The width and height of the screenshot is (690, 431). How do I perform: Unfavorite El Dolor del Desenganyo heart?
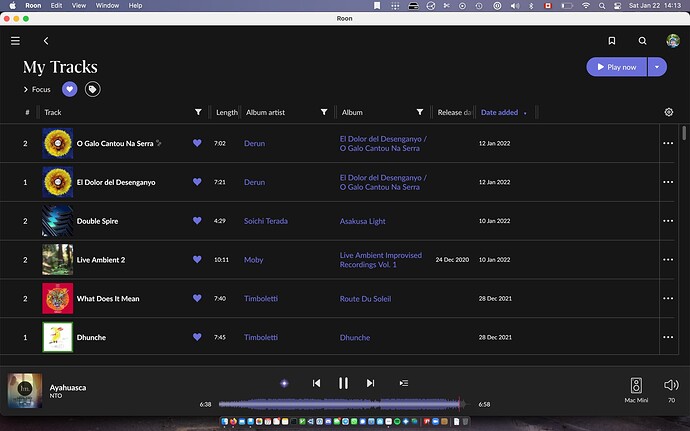197,182
